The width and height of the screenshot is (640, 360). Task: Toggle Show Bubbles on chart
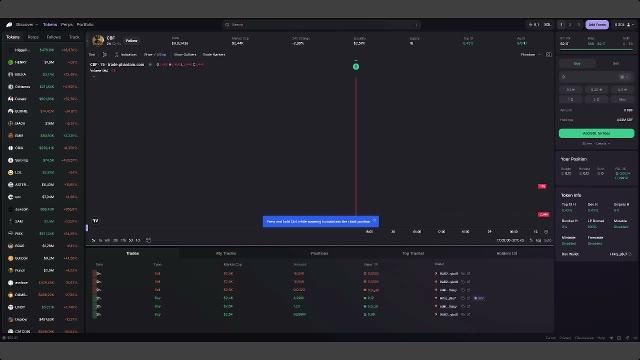point(184,55)
